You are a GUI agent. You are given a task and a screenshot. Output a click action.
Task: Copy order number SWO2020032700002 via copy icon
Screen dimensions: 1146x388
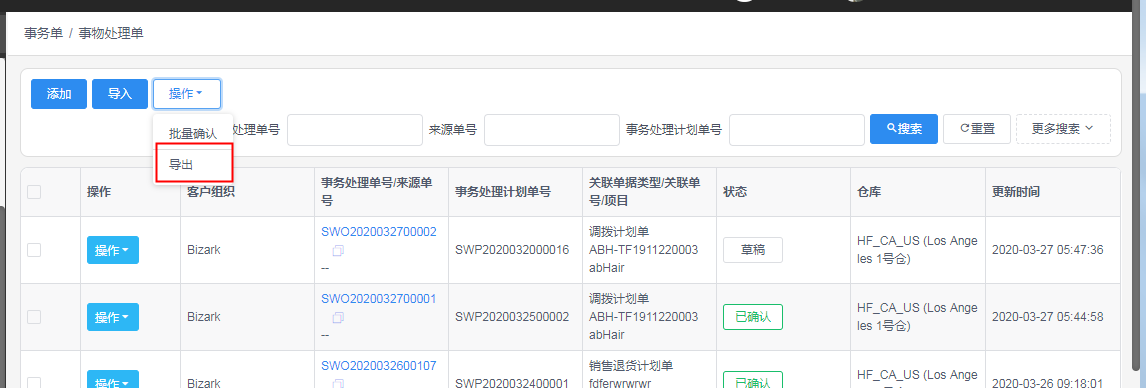[x=338, y=251]
